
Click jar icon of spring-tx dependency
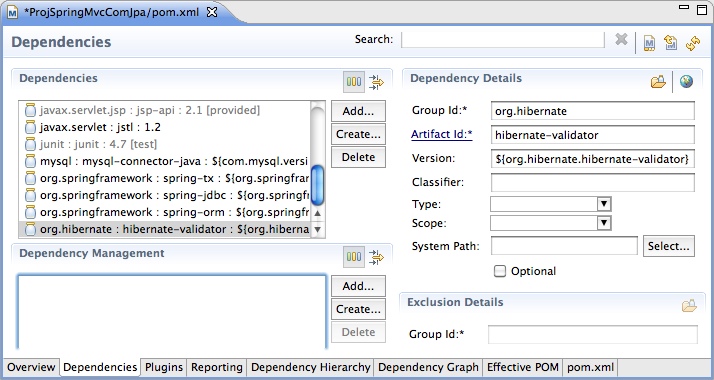(x=30, y=178)
